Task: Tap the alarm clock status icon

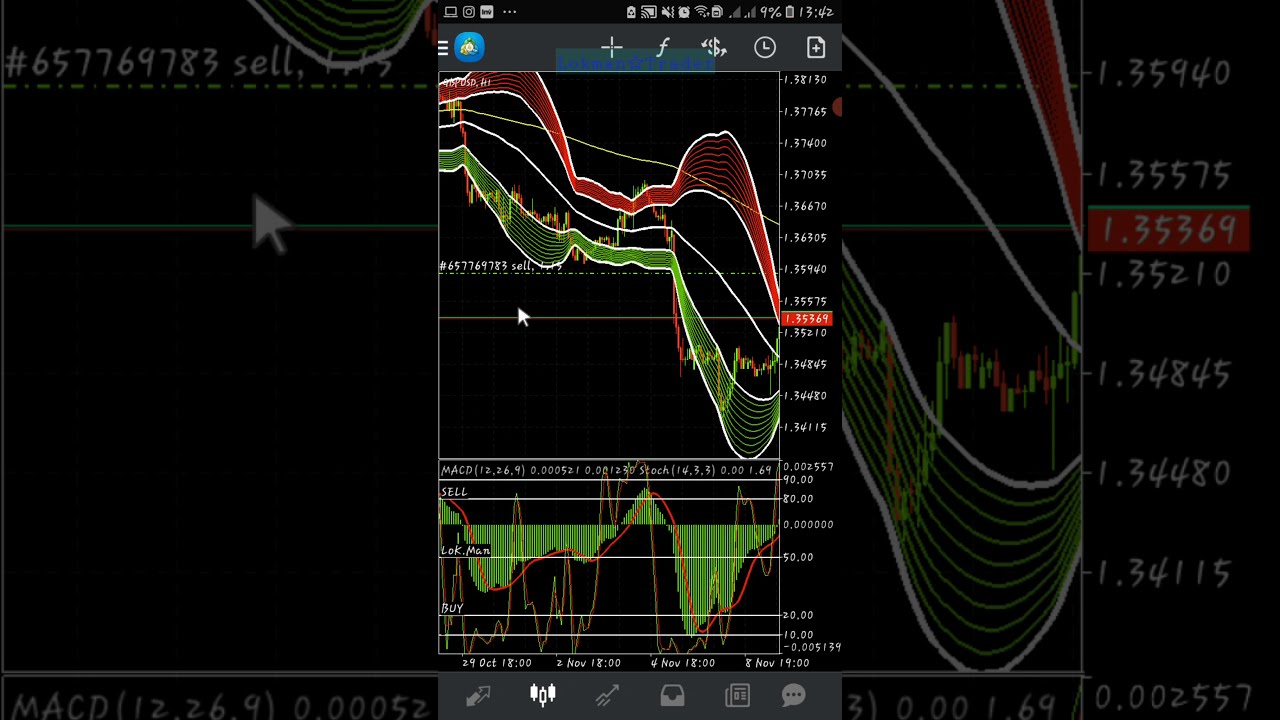Action: tap(684, 12)
